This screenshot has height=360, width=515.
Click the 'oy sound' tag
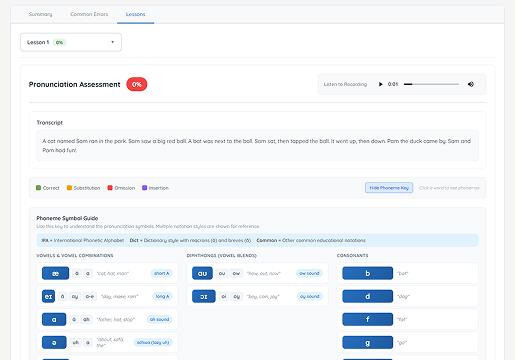pyautogui.click(x=310, y=296)
